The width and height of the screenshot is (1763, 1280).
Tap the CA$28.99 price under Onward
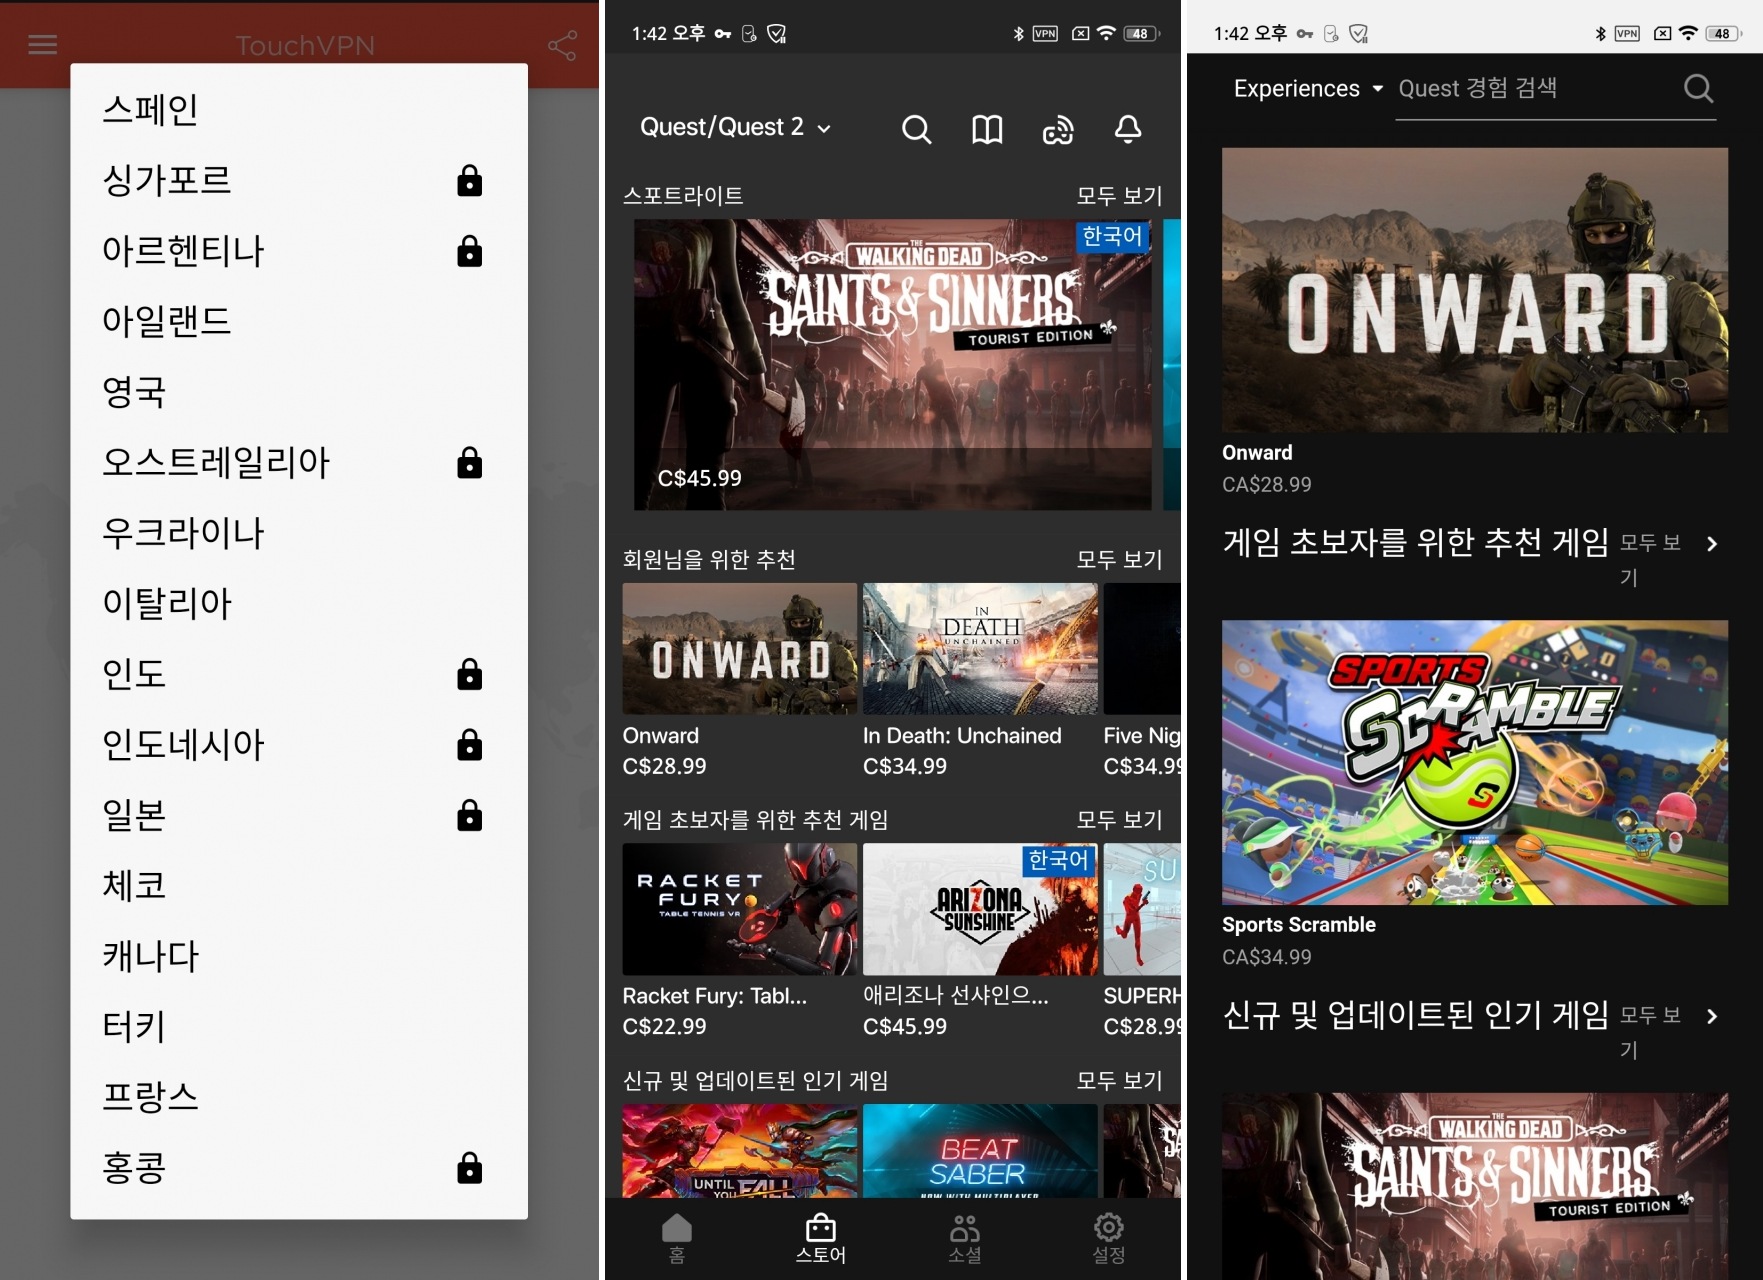click(1266, 485)
